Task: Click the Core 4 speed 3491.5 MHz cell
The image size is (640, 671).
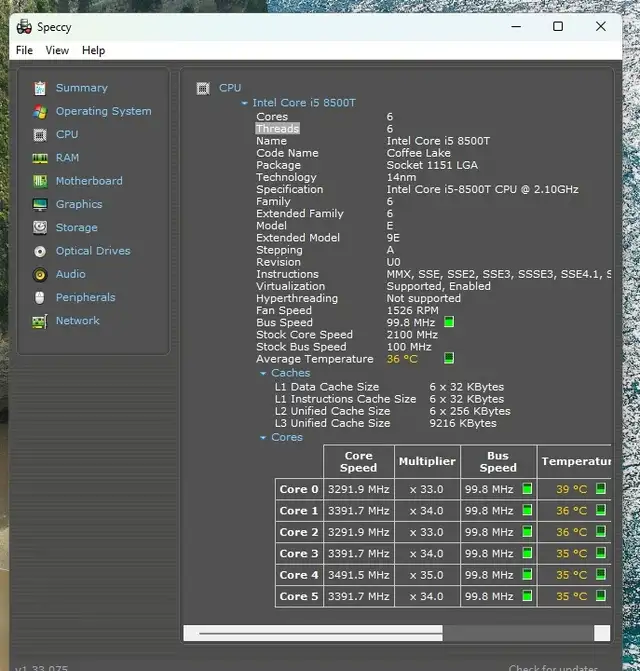Action: [359, 575]
